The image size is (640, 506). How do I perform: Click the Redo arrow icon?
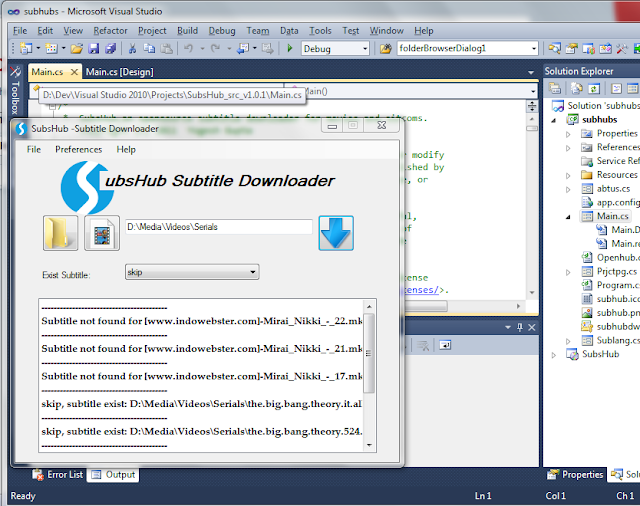tap(215, 49)
